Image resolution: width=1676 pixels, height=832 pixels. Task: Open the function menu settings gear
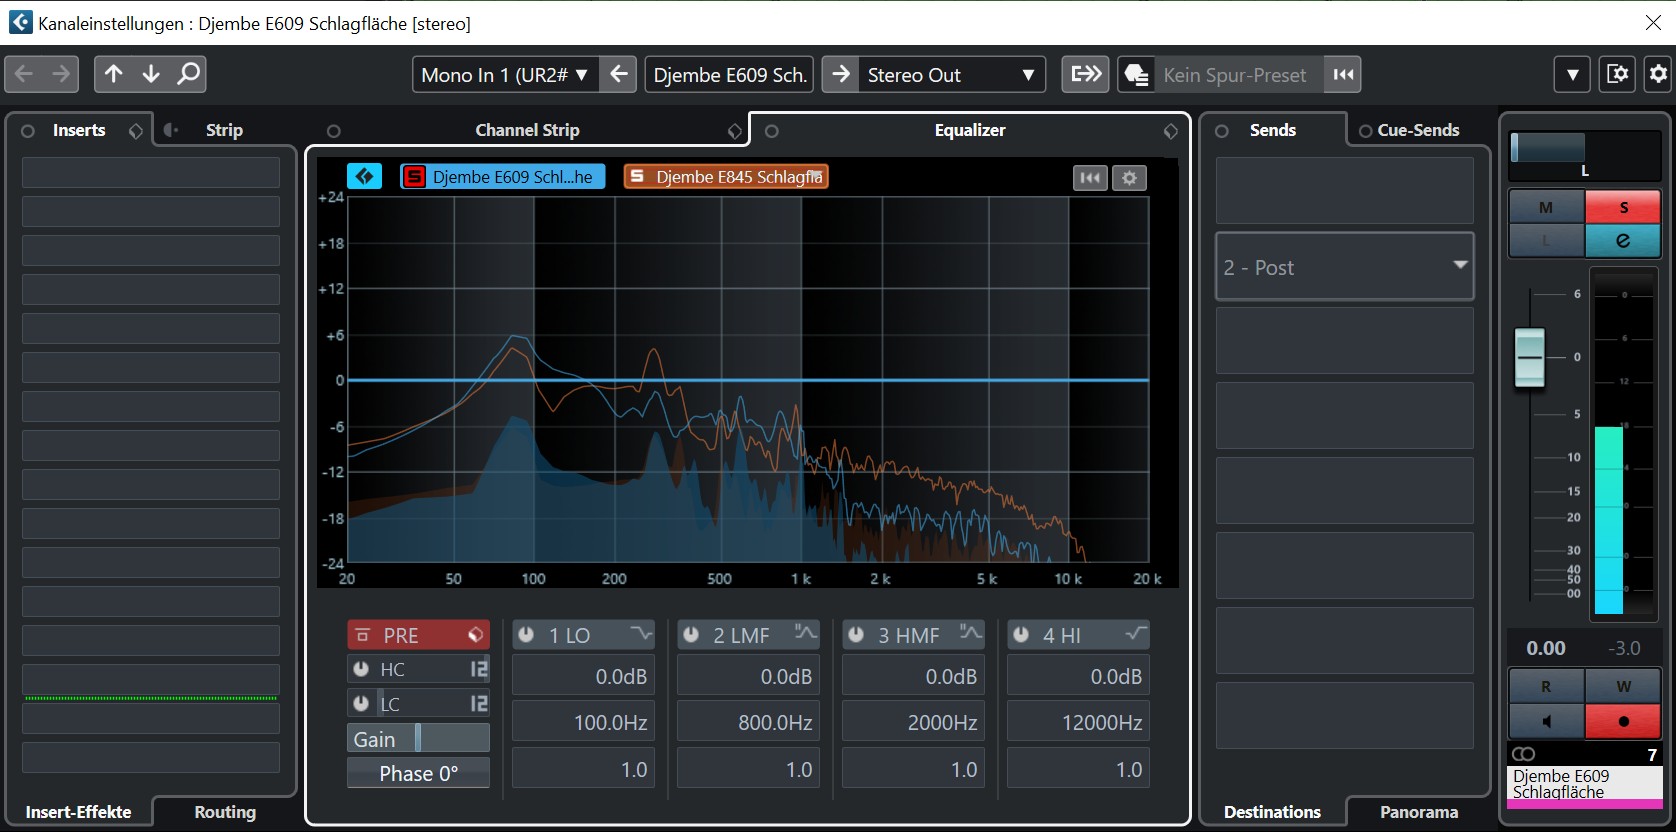1657,74
